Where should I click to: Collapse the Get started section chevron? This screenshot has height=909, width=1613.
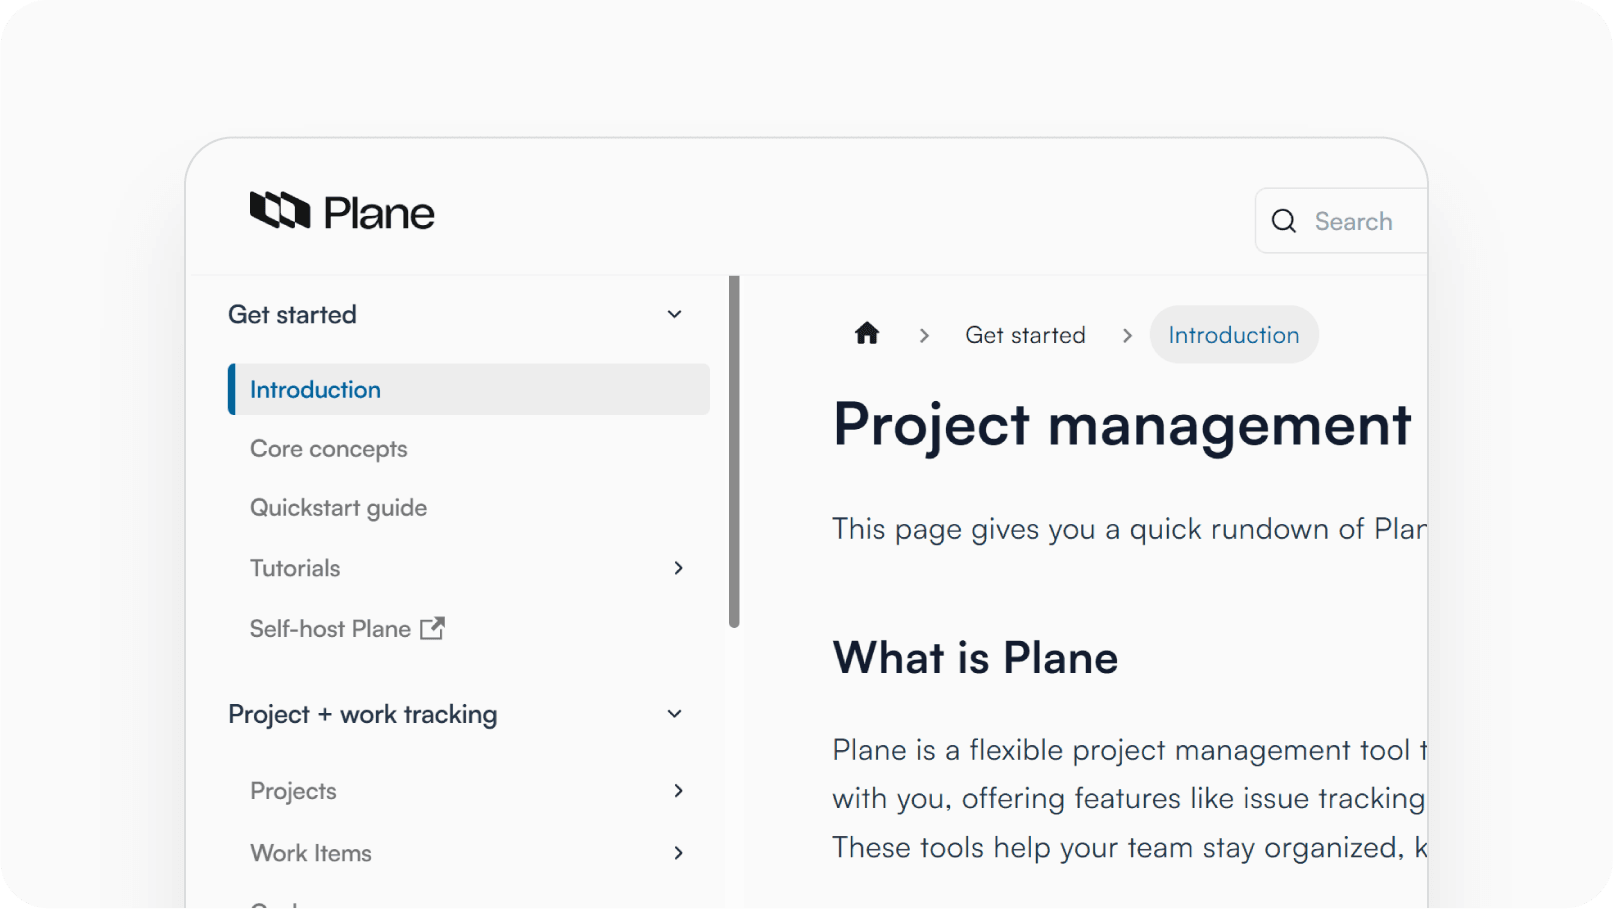[x=675, y=314]
